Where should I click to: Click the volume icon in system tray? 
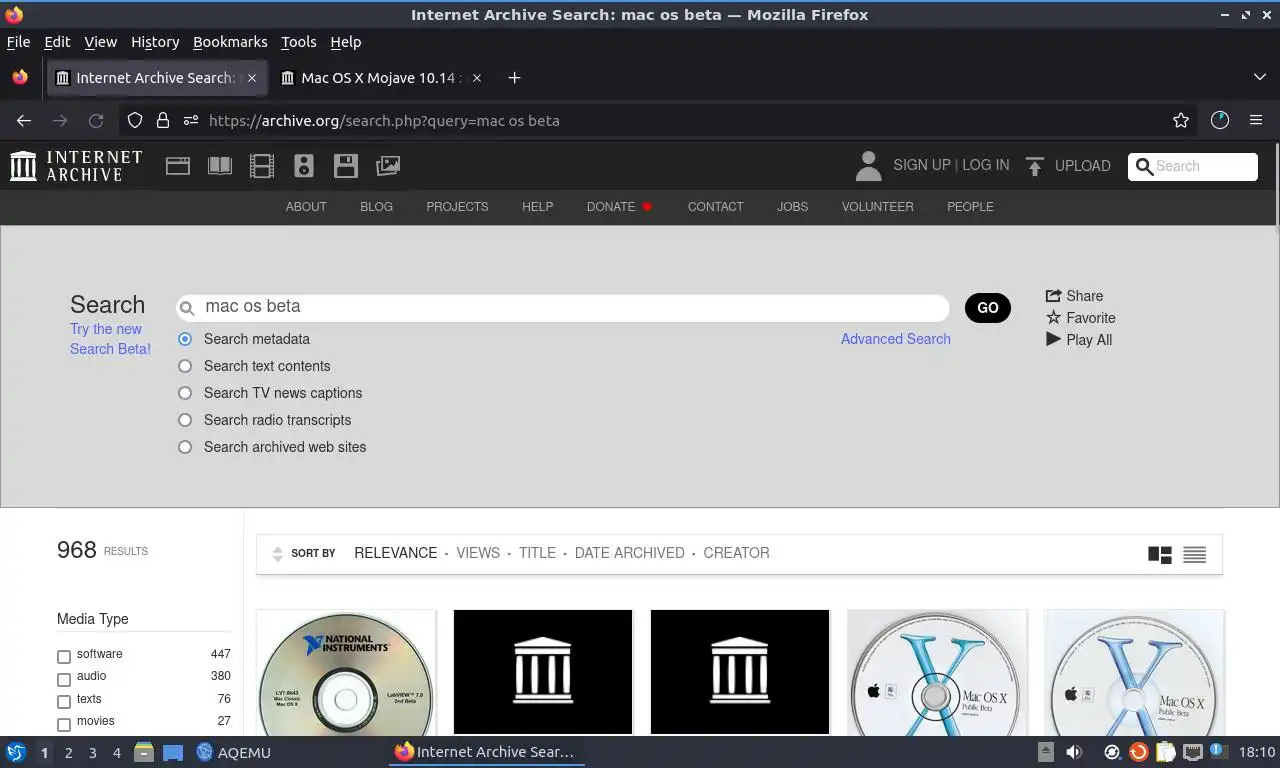(1074, 752)
